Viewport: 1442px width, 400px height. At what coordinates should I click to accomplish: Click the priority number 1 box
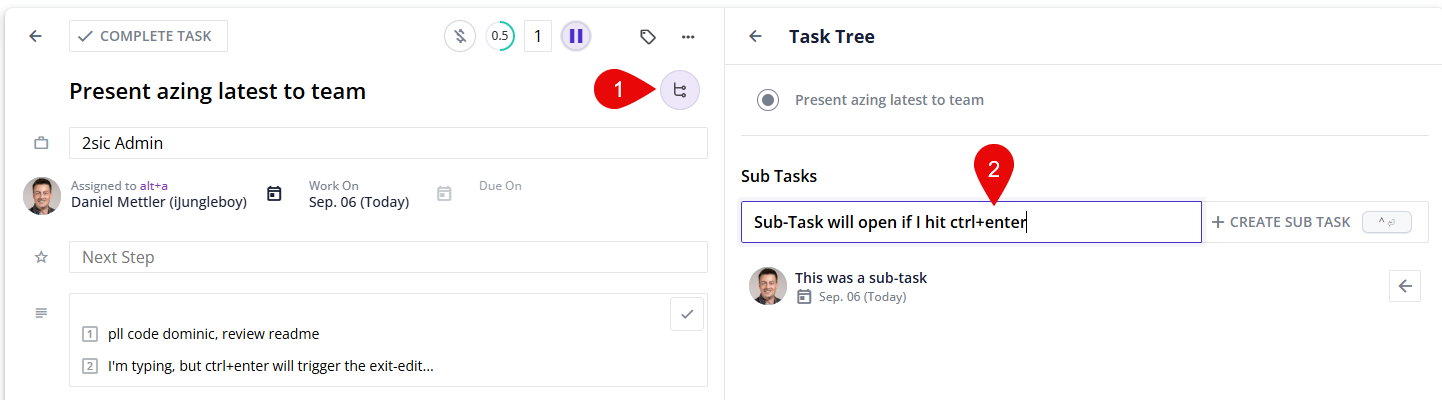(538, 37)
